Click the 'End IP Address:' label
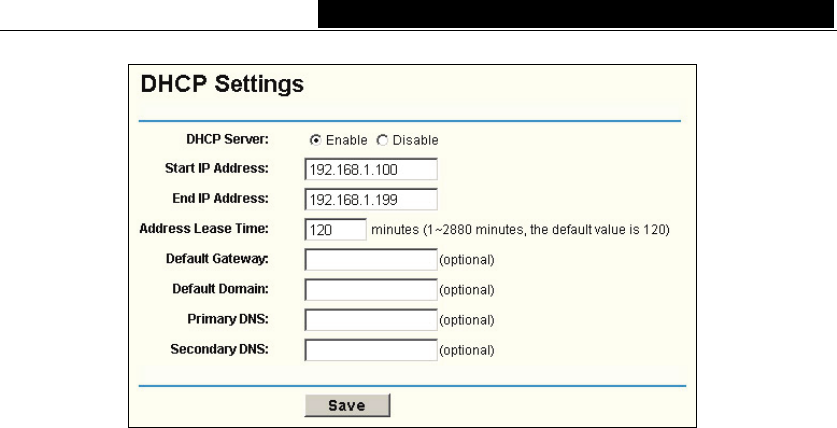Image resolution: width=837 pixels, height=428 pixels. point(220,199)
